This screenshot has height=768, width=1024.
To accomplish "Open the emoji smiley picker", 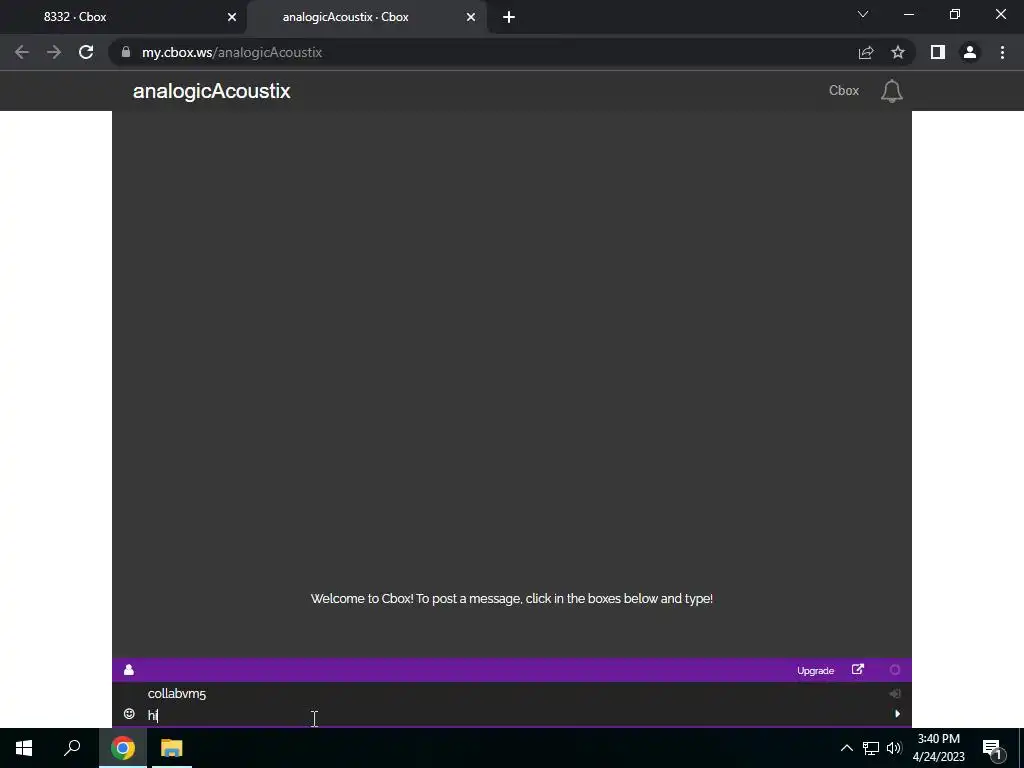I will coord(129,714).
